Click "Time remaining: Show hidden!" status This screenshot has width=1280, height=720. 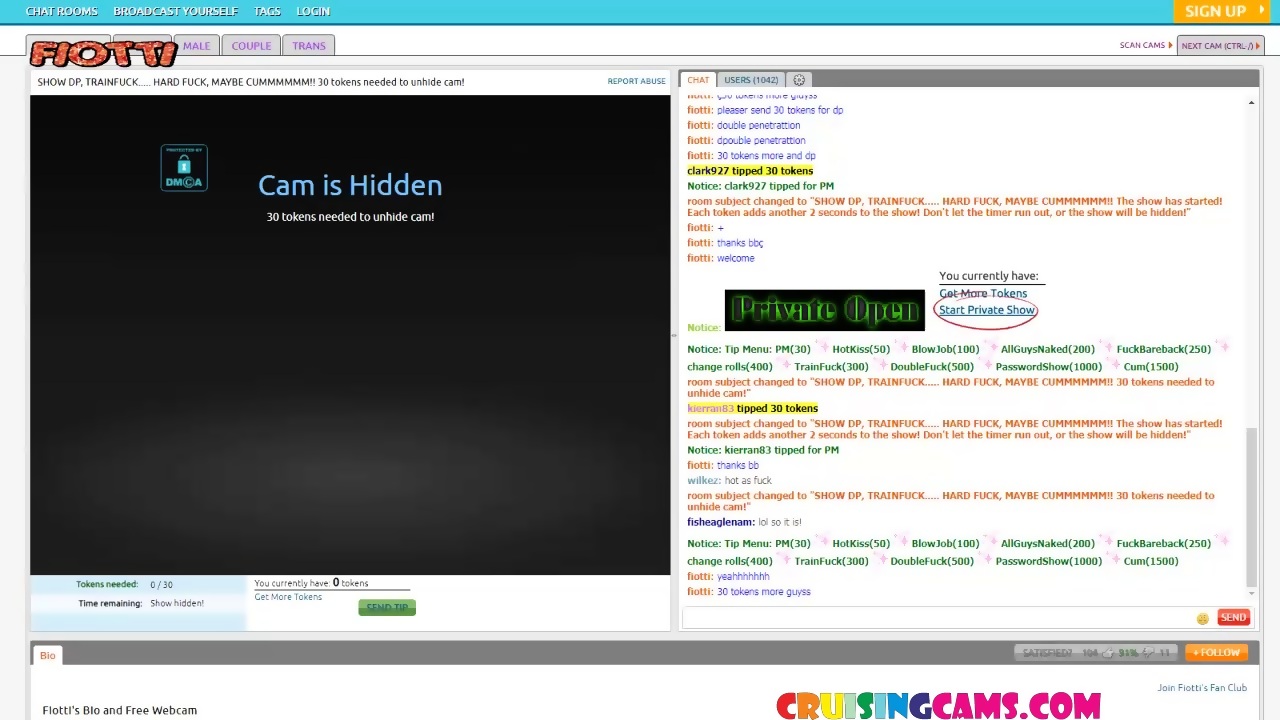tap(141, 603)
